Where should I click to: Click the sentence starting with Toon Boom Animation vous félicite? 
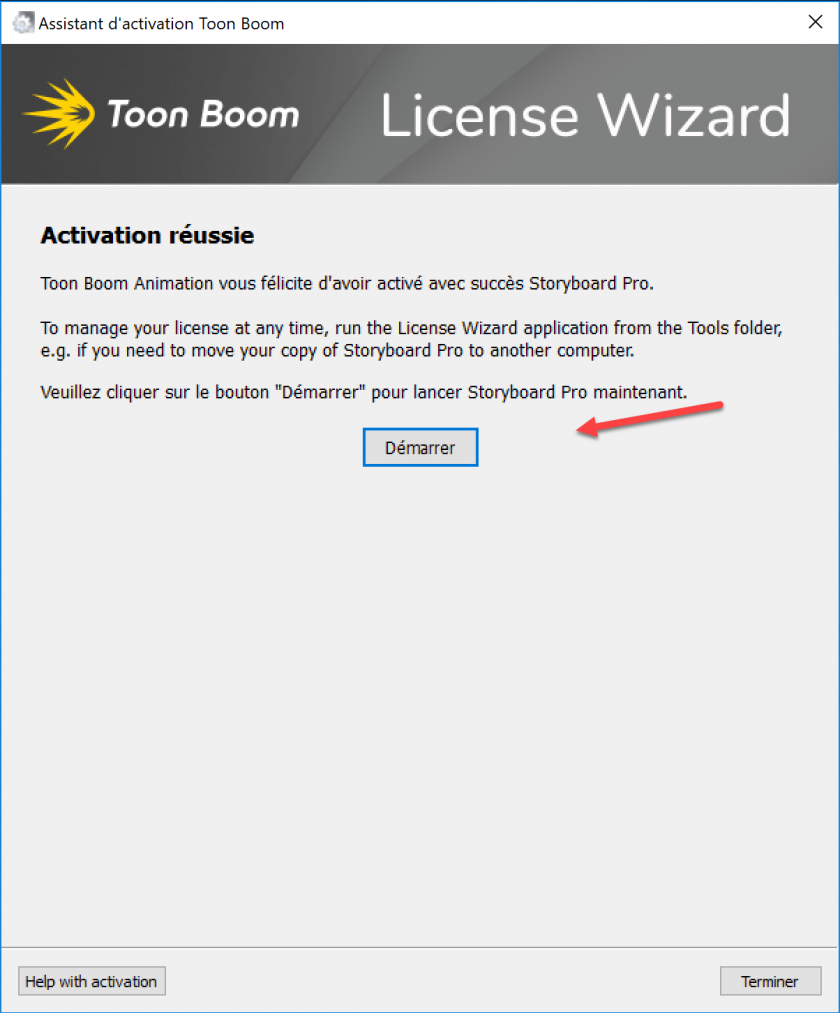point(347,284)
